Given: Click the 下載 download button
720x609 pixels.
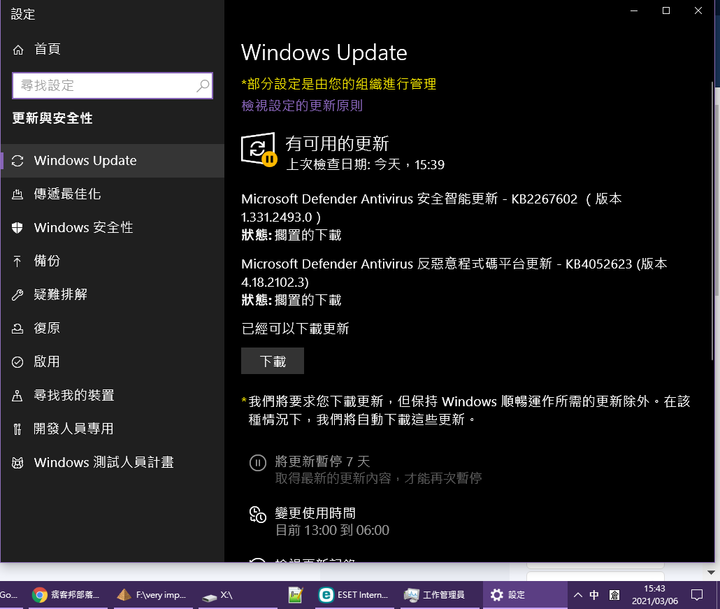Looking at the screenshot, I should [x=272, y=361].
